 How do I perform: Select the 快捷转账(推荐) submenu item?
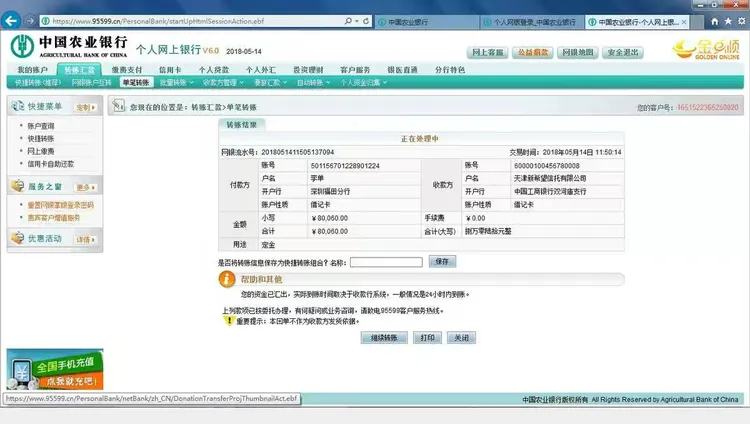pos(38,83)
